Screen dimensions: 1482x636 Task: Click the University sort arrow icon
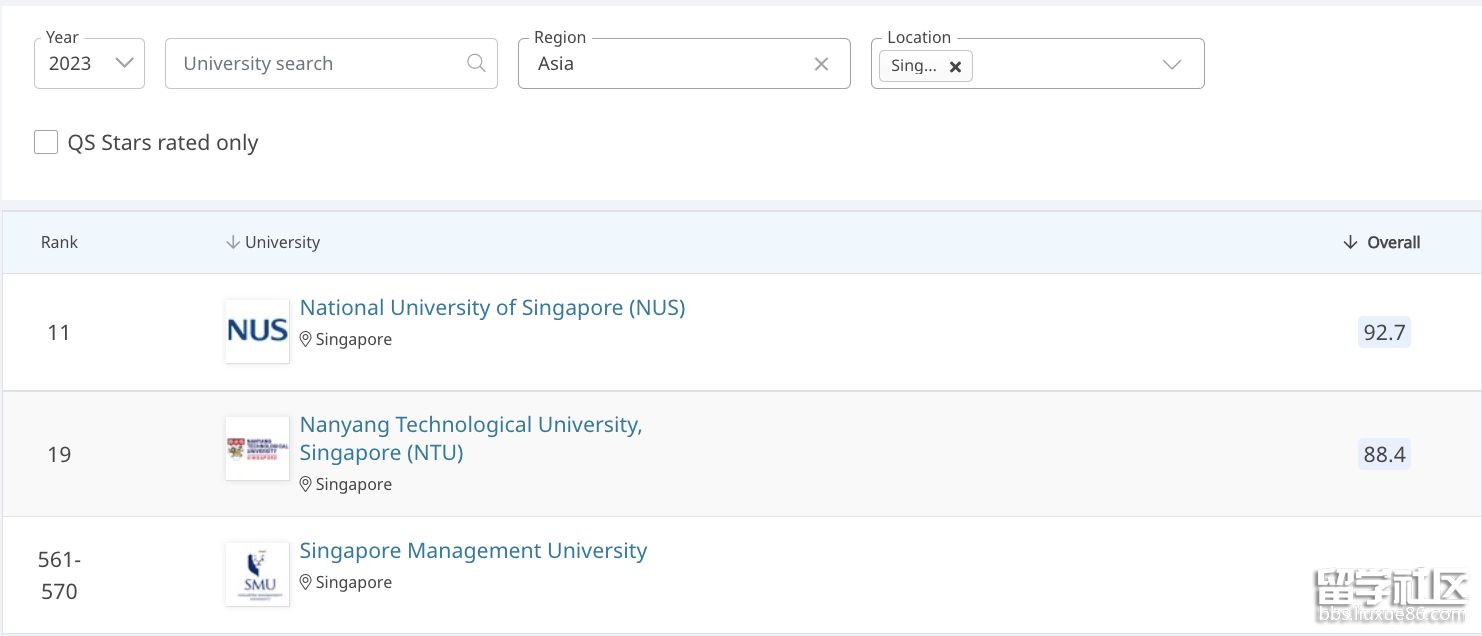pos(233,242)
